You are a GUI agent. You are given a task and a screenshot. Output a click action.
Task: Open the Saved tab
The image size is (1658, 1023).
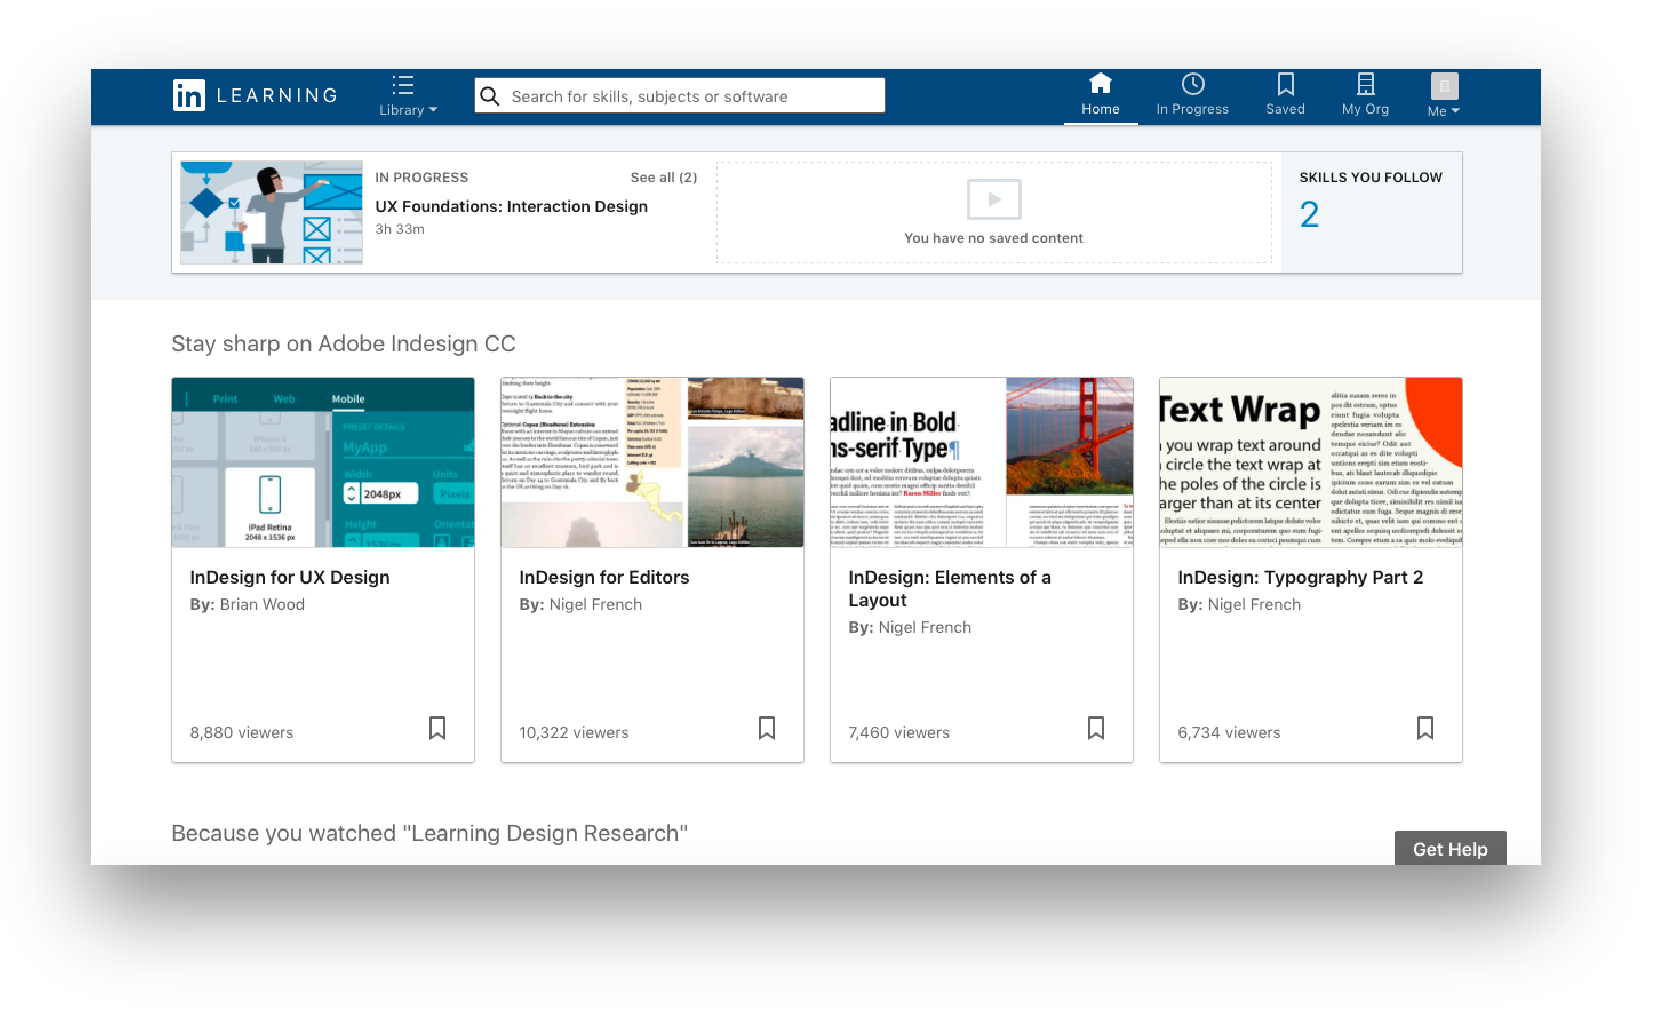pyautogui.click(x=1285, y=96)
